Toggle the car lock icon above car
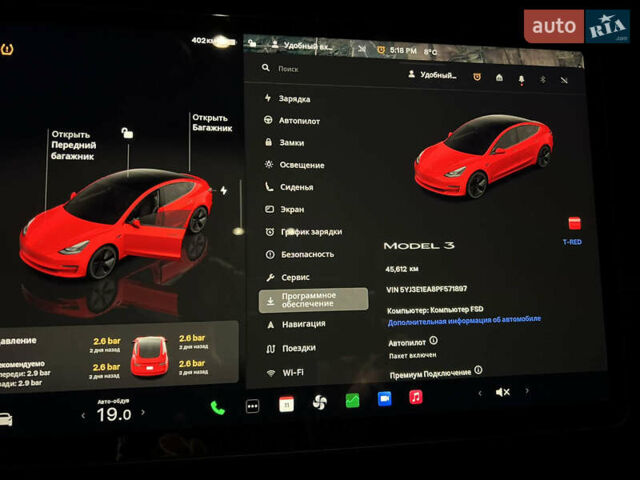This screenshot has width=640, height=480. coord(127,132)
